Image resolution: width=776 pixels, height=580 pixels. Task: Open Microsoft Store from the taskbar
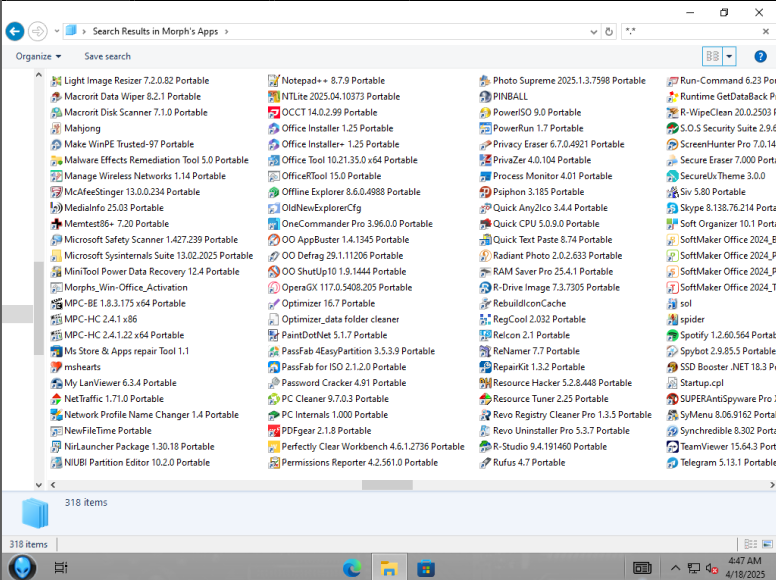click(426, 568)
